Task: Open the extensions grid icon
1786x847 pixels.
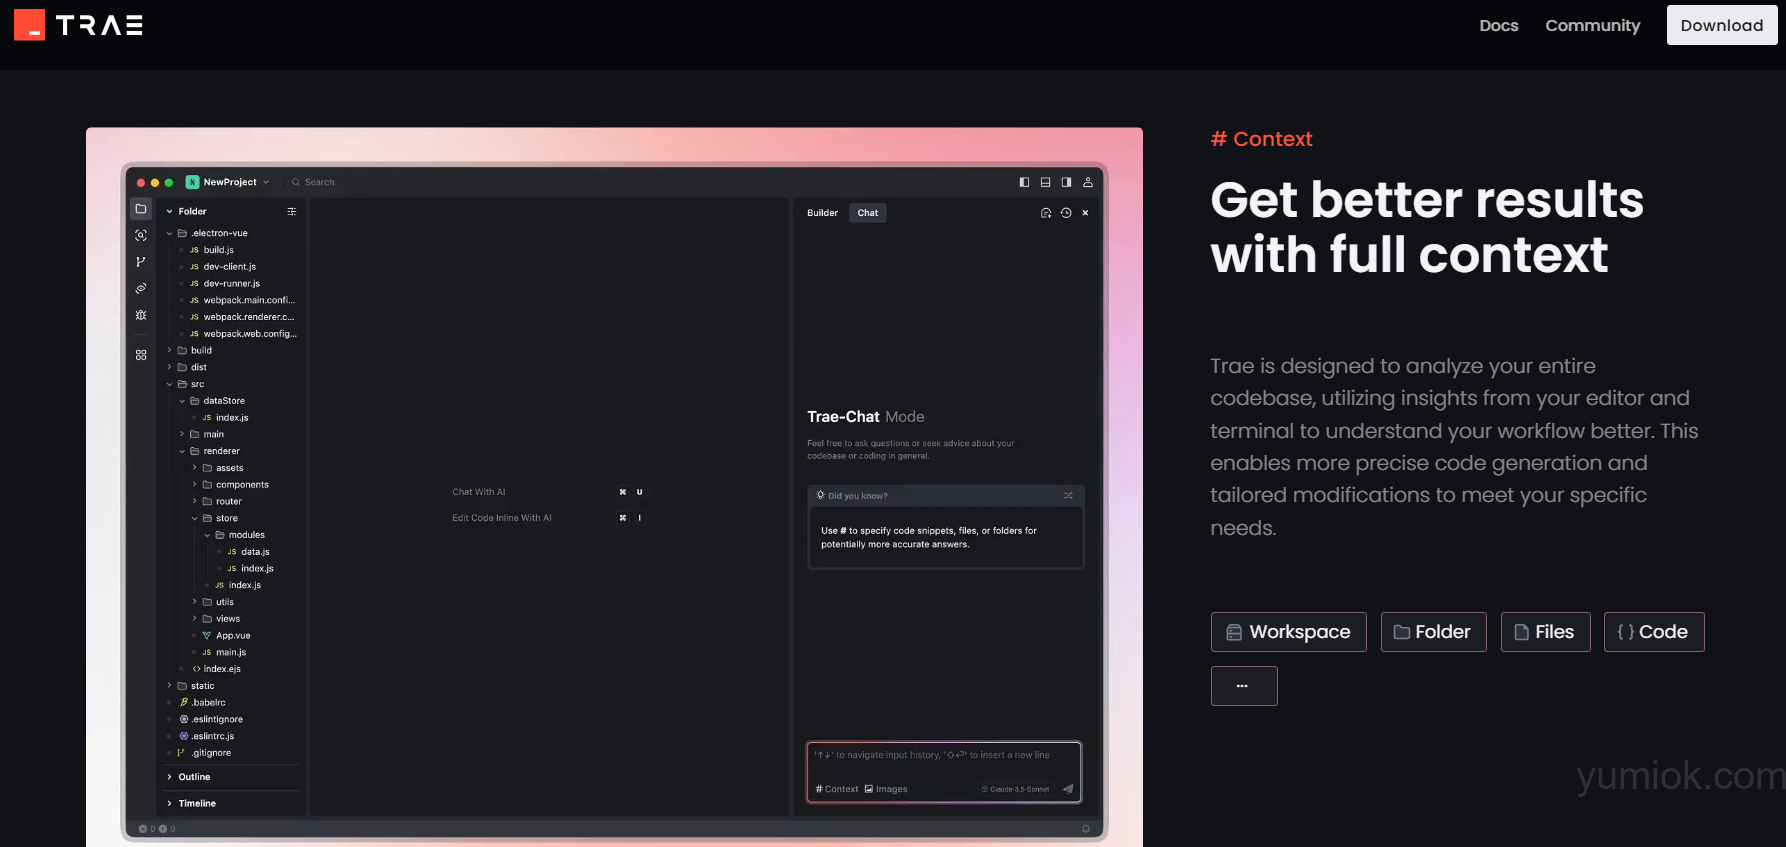Action: pos(141,355)
